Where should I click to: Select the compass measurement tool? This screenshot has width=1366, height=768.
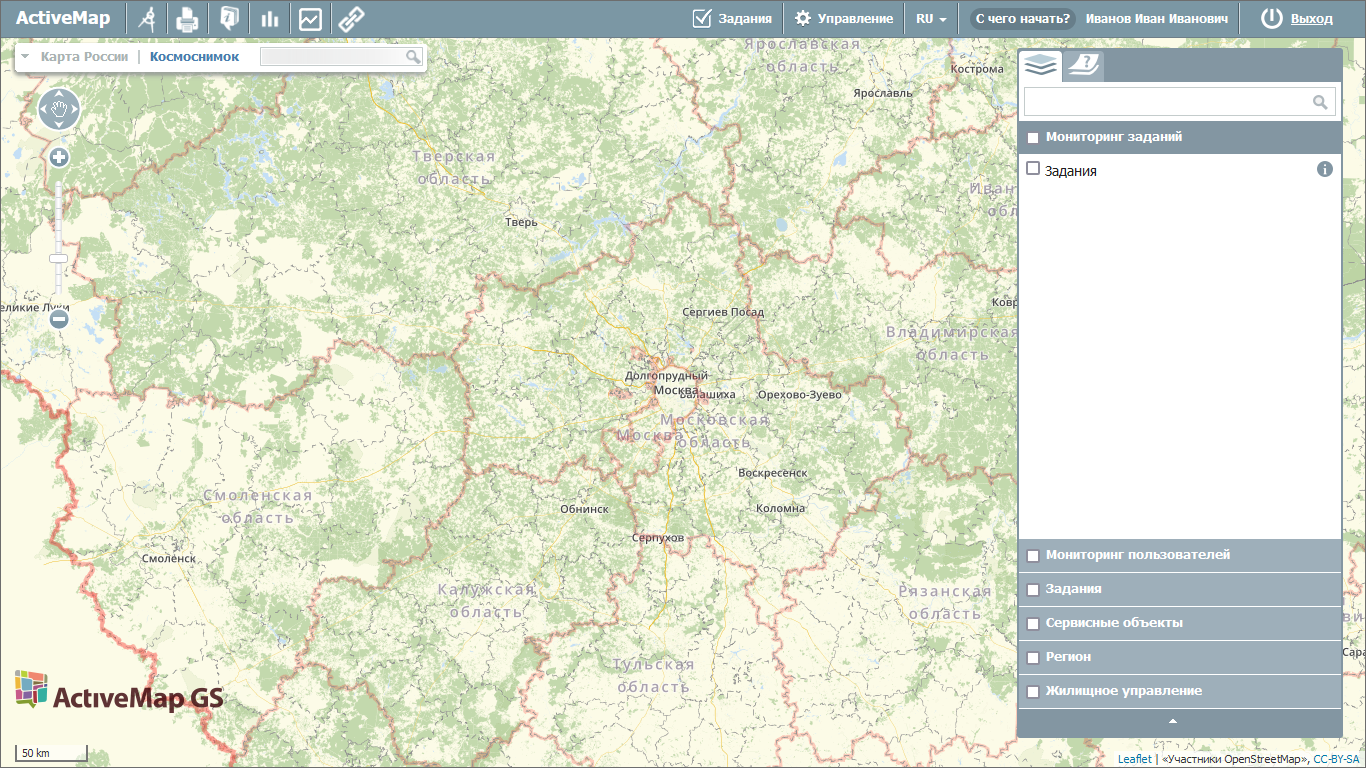pos(147,18)
